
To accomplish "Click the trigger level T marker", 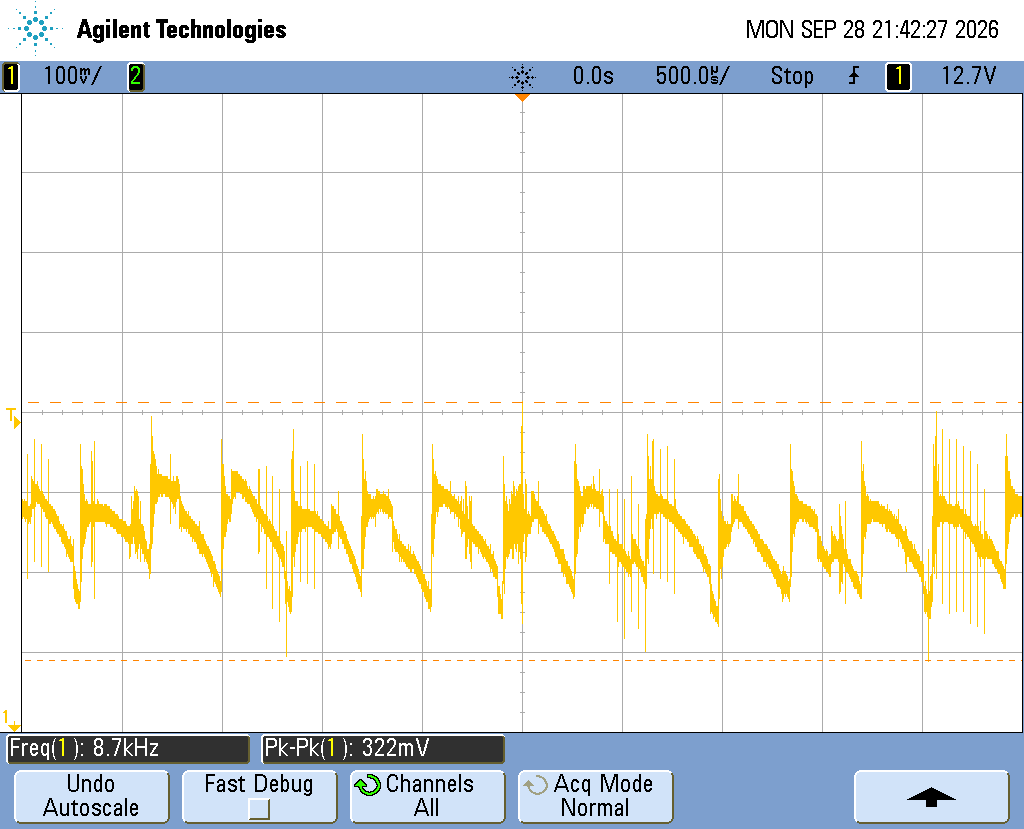I will click(x=13, y=417).
